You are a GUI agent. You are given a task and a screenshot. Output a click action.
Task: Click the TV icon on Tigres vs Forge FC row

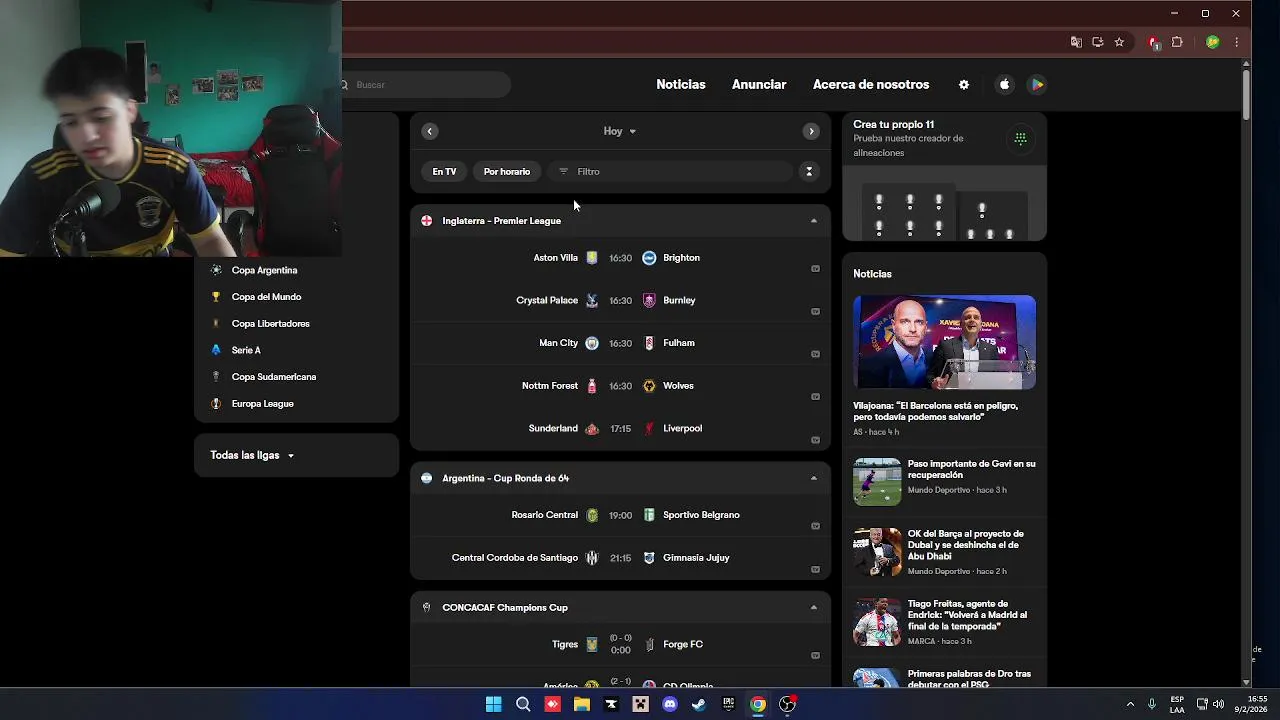[815, 656]
